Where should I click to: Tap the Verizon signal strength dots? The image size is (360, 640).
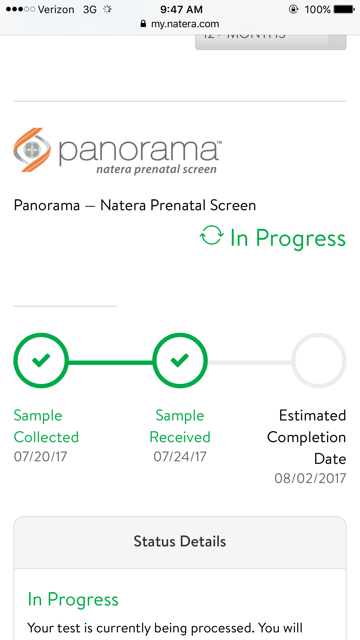coord(20,9)
